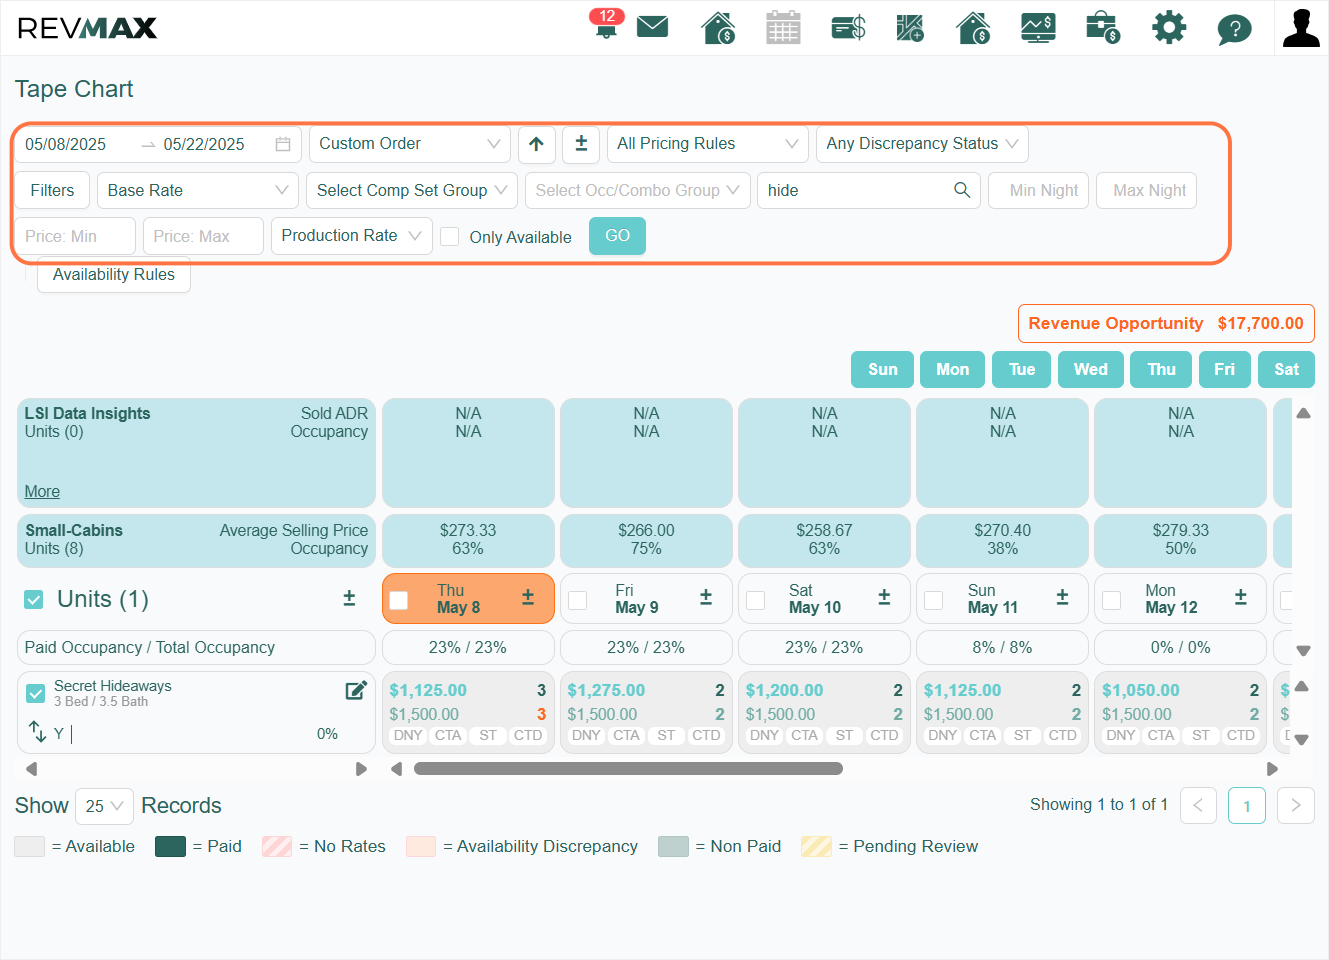Open the Filters button
Viewport: 1329px width, 960px height.
pos(52,190)
